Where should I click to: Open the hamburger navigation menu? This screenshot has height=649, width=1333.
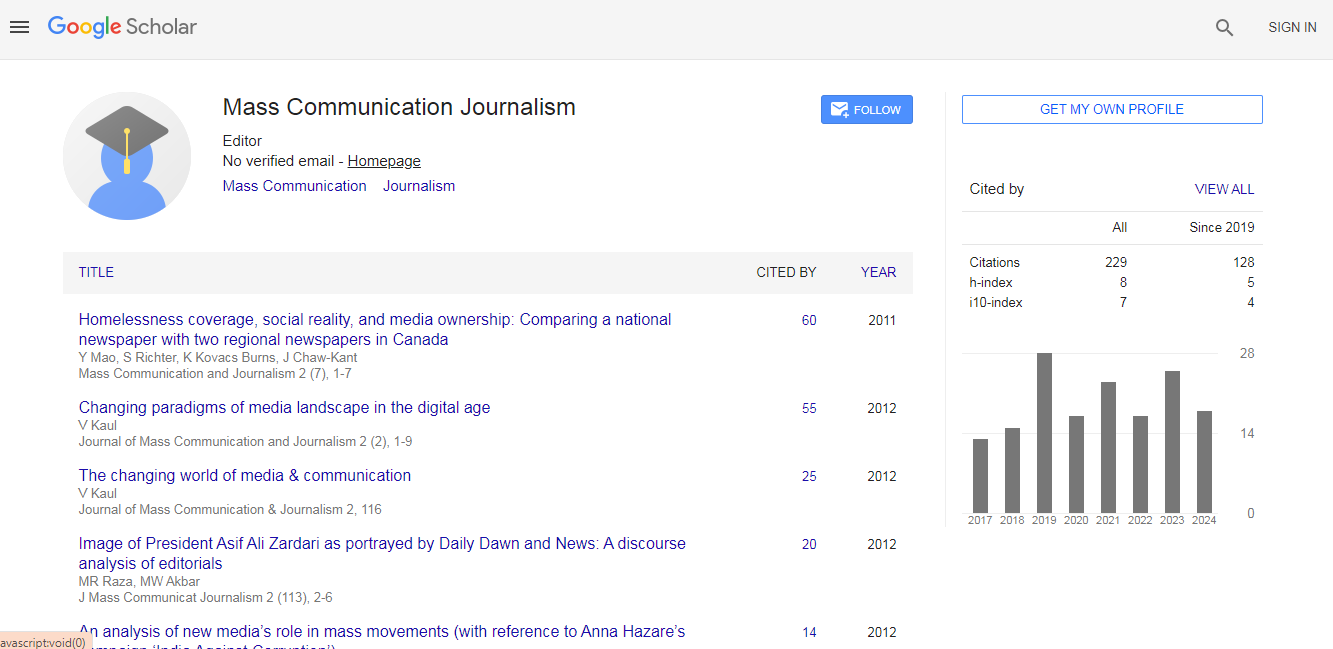pyautogui.click(x=19, y=27)
